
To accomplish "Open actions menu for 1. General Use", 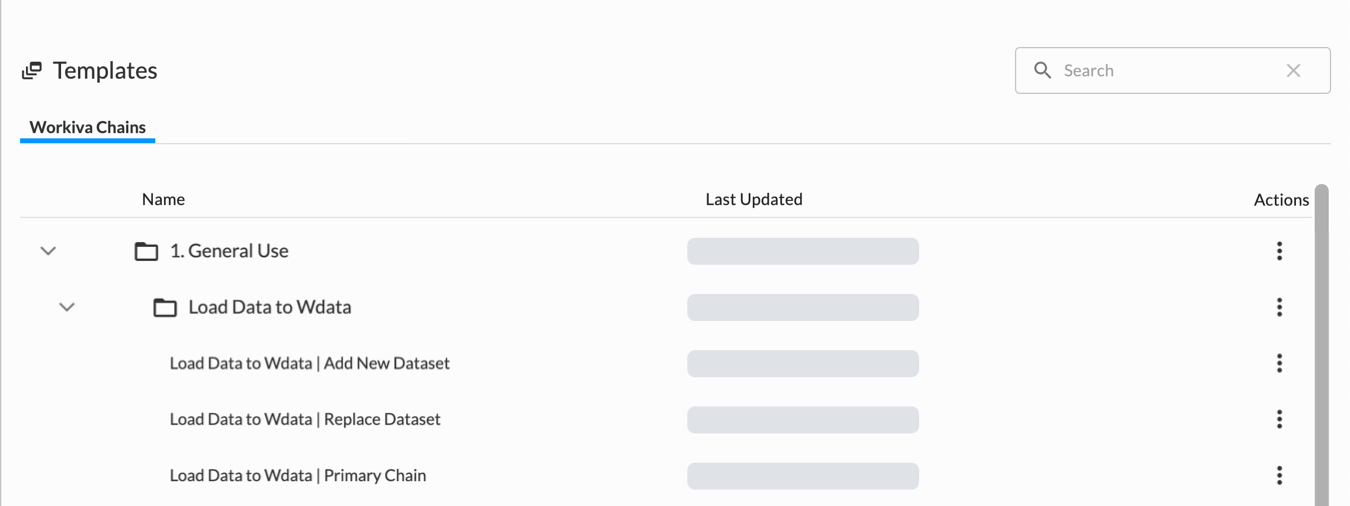I will pyautogui.click(x=1279, y=251).
